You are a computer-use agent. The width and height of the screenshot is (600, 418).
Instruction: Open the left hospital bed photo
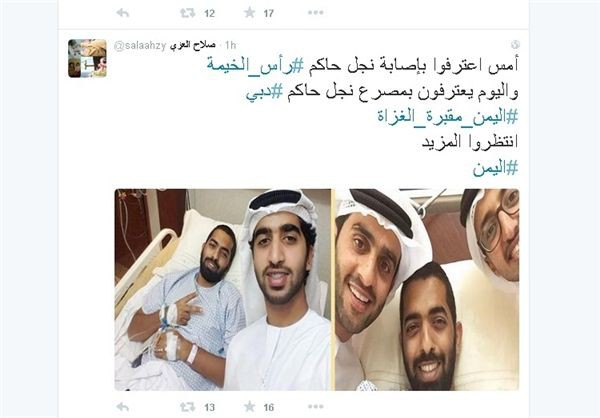[x=223, y=290]
